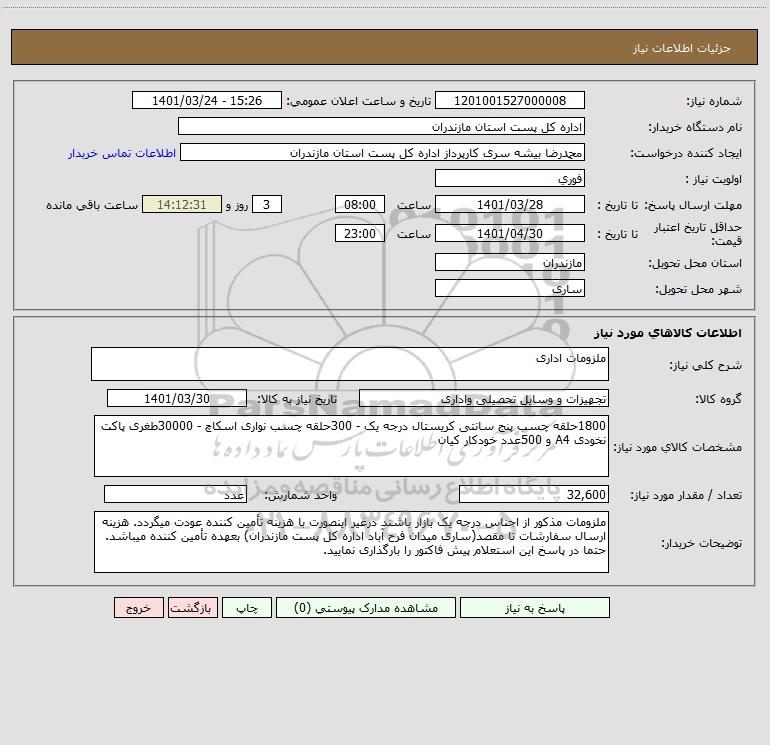Click تاریخ و ساعت اعلان عمومی label
Screen dimensions: 770x745
(359, 102)
